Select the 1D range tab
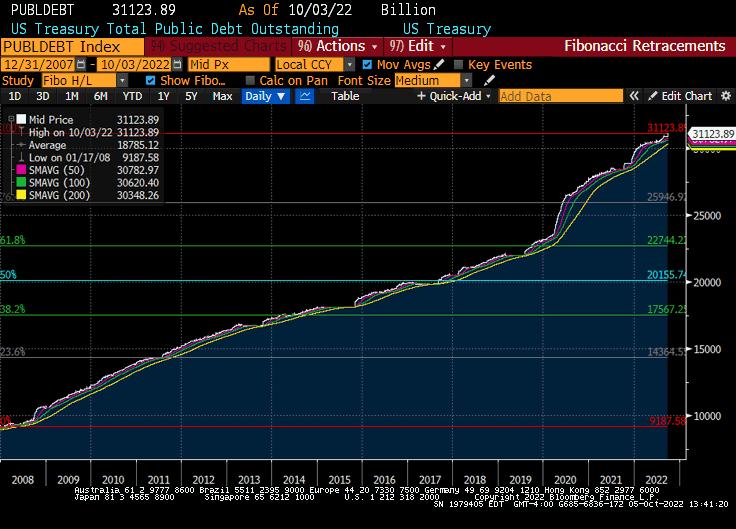 pos(15,96)
